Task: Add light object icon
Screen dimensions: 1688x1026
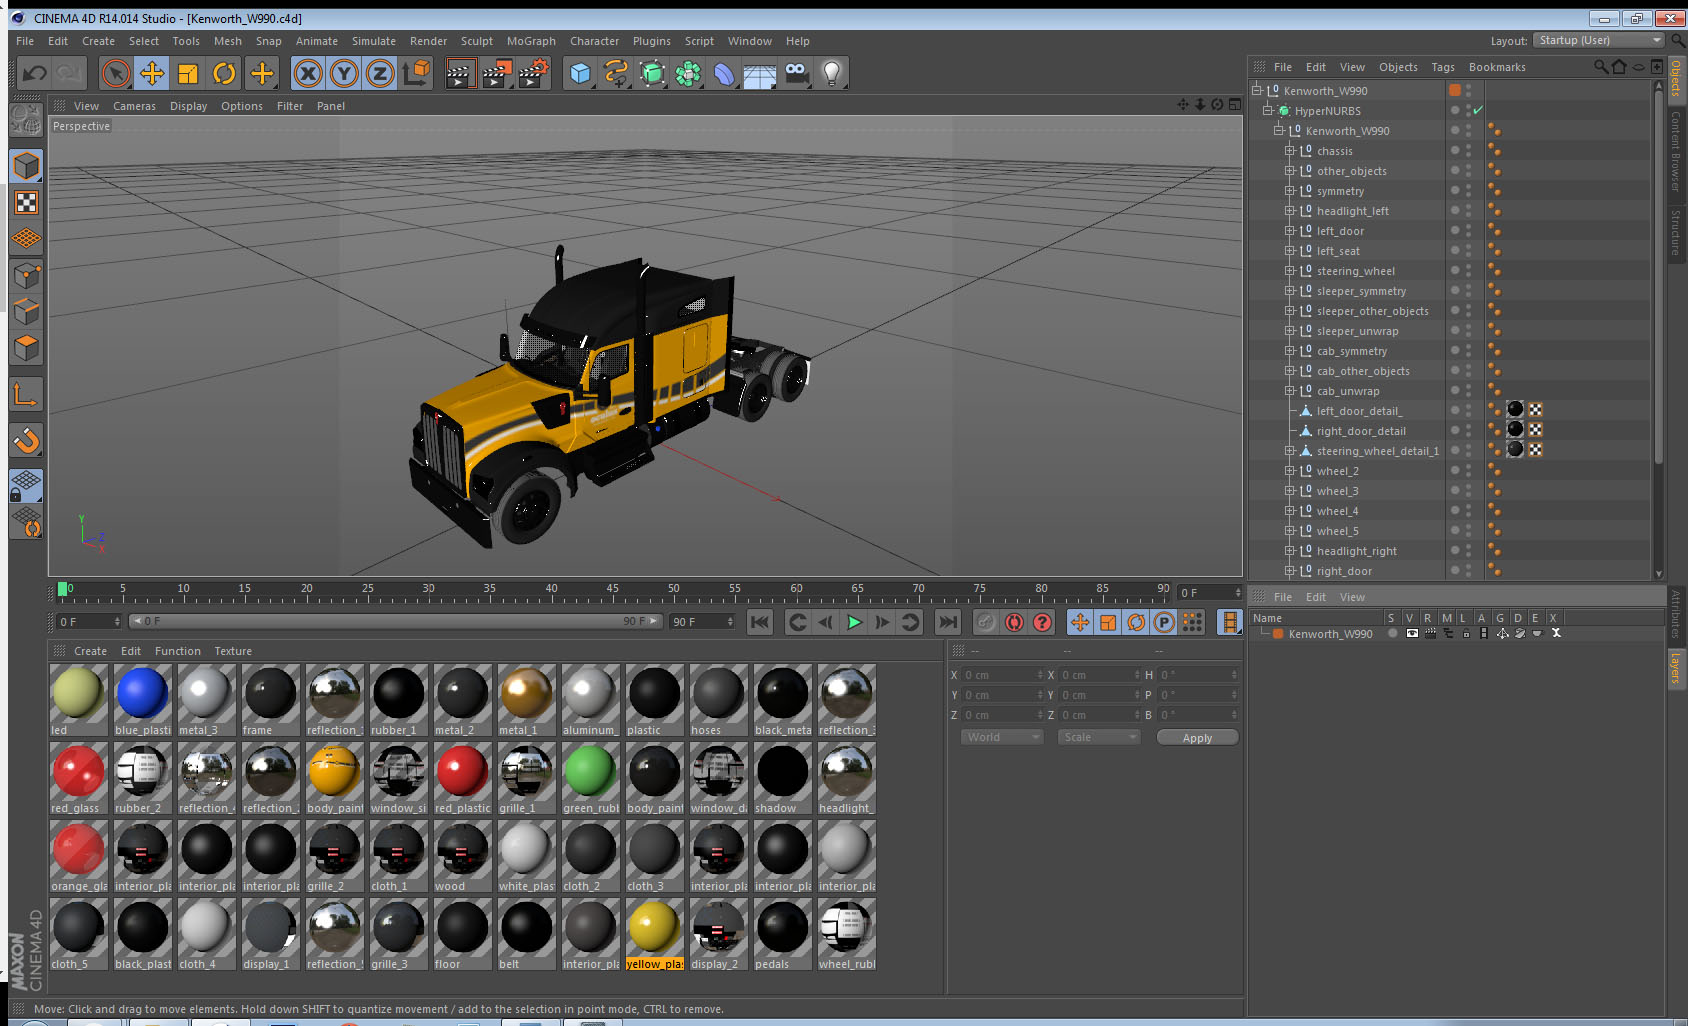Action: 832,73
